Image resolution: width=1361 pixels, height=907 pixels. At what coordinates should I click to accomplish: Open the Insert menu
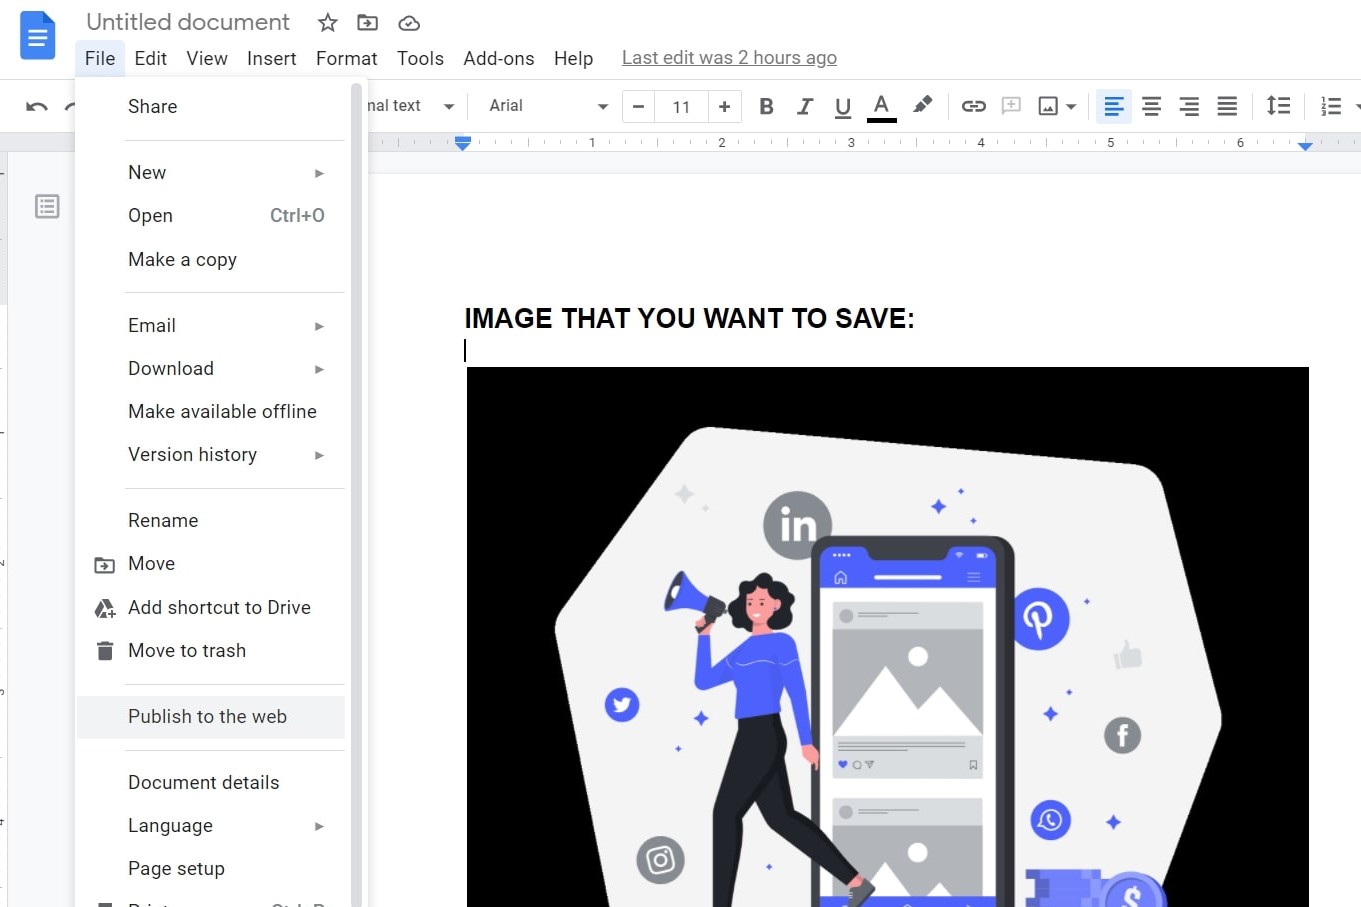pos(272,58)
